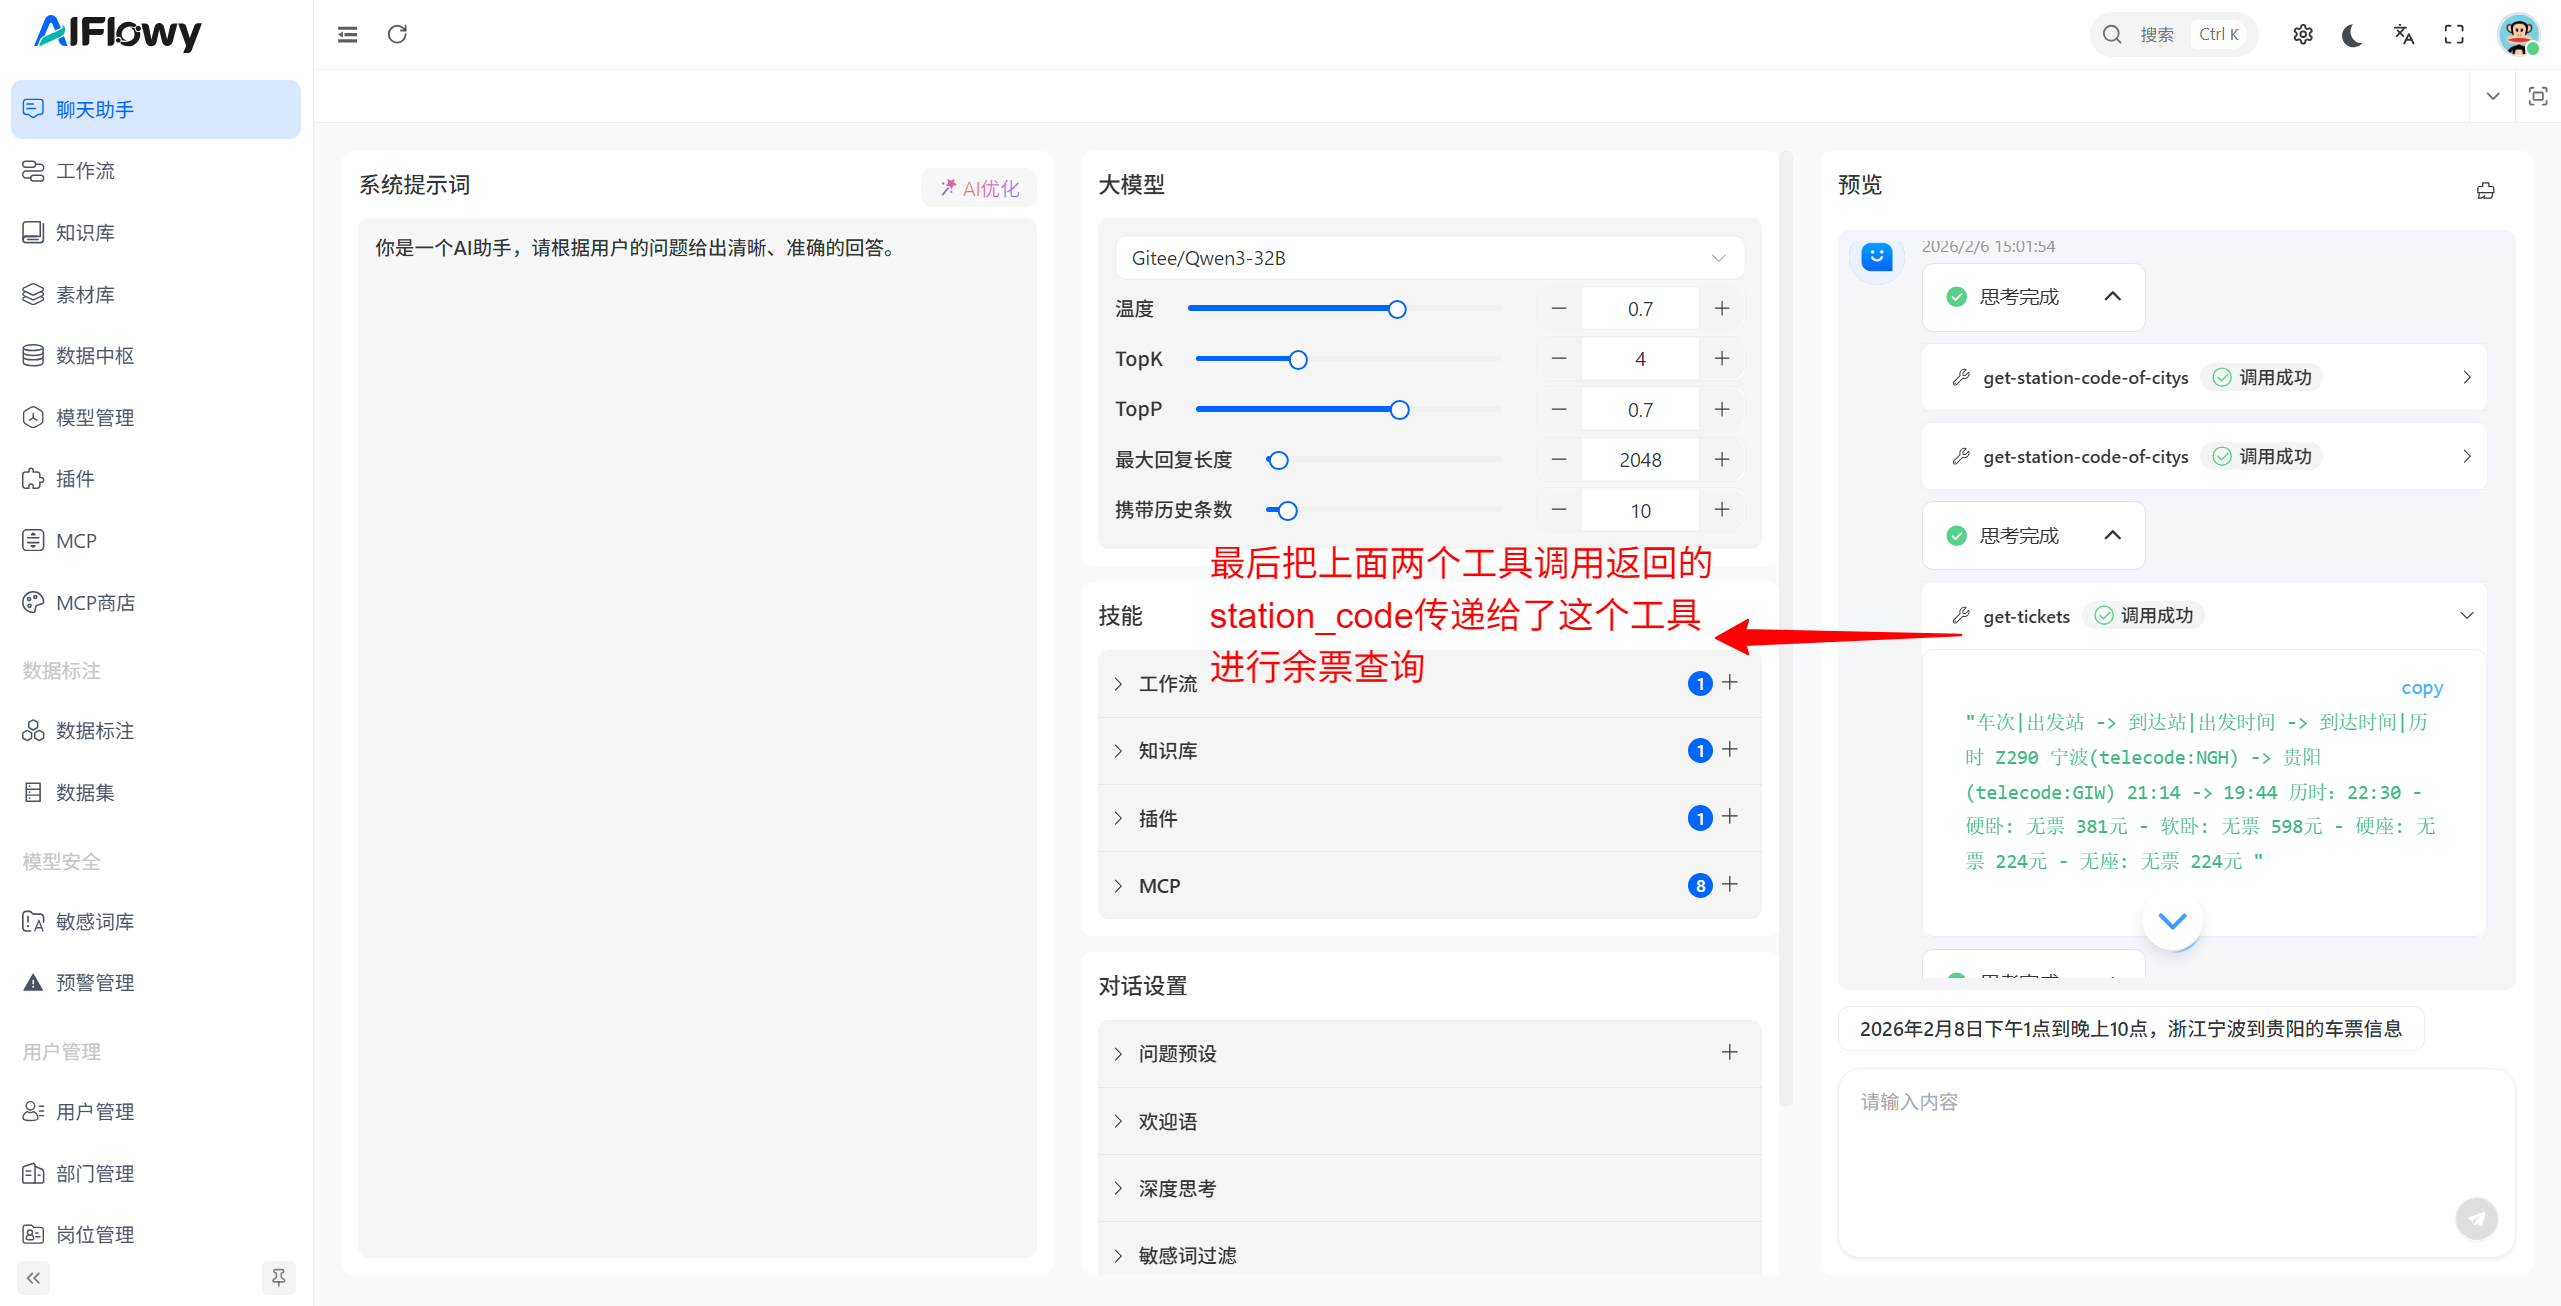Open 工作流 in the sidebar

point(85,171)
